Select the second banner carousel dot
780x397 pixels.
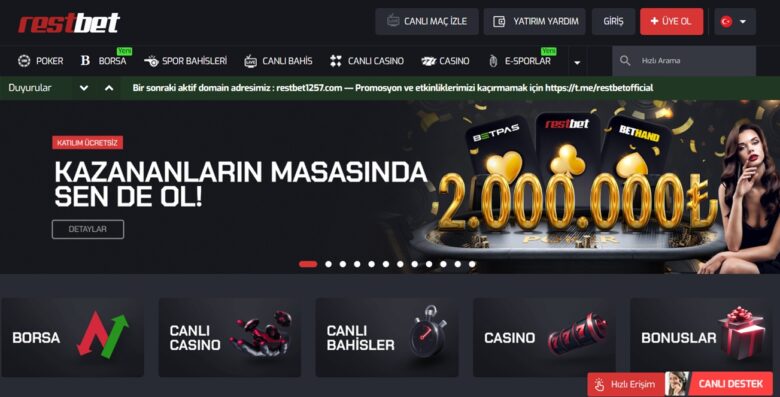click(328, 264)
